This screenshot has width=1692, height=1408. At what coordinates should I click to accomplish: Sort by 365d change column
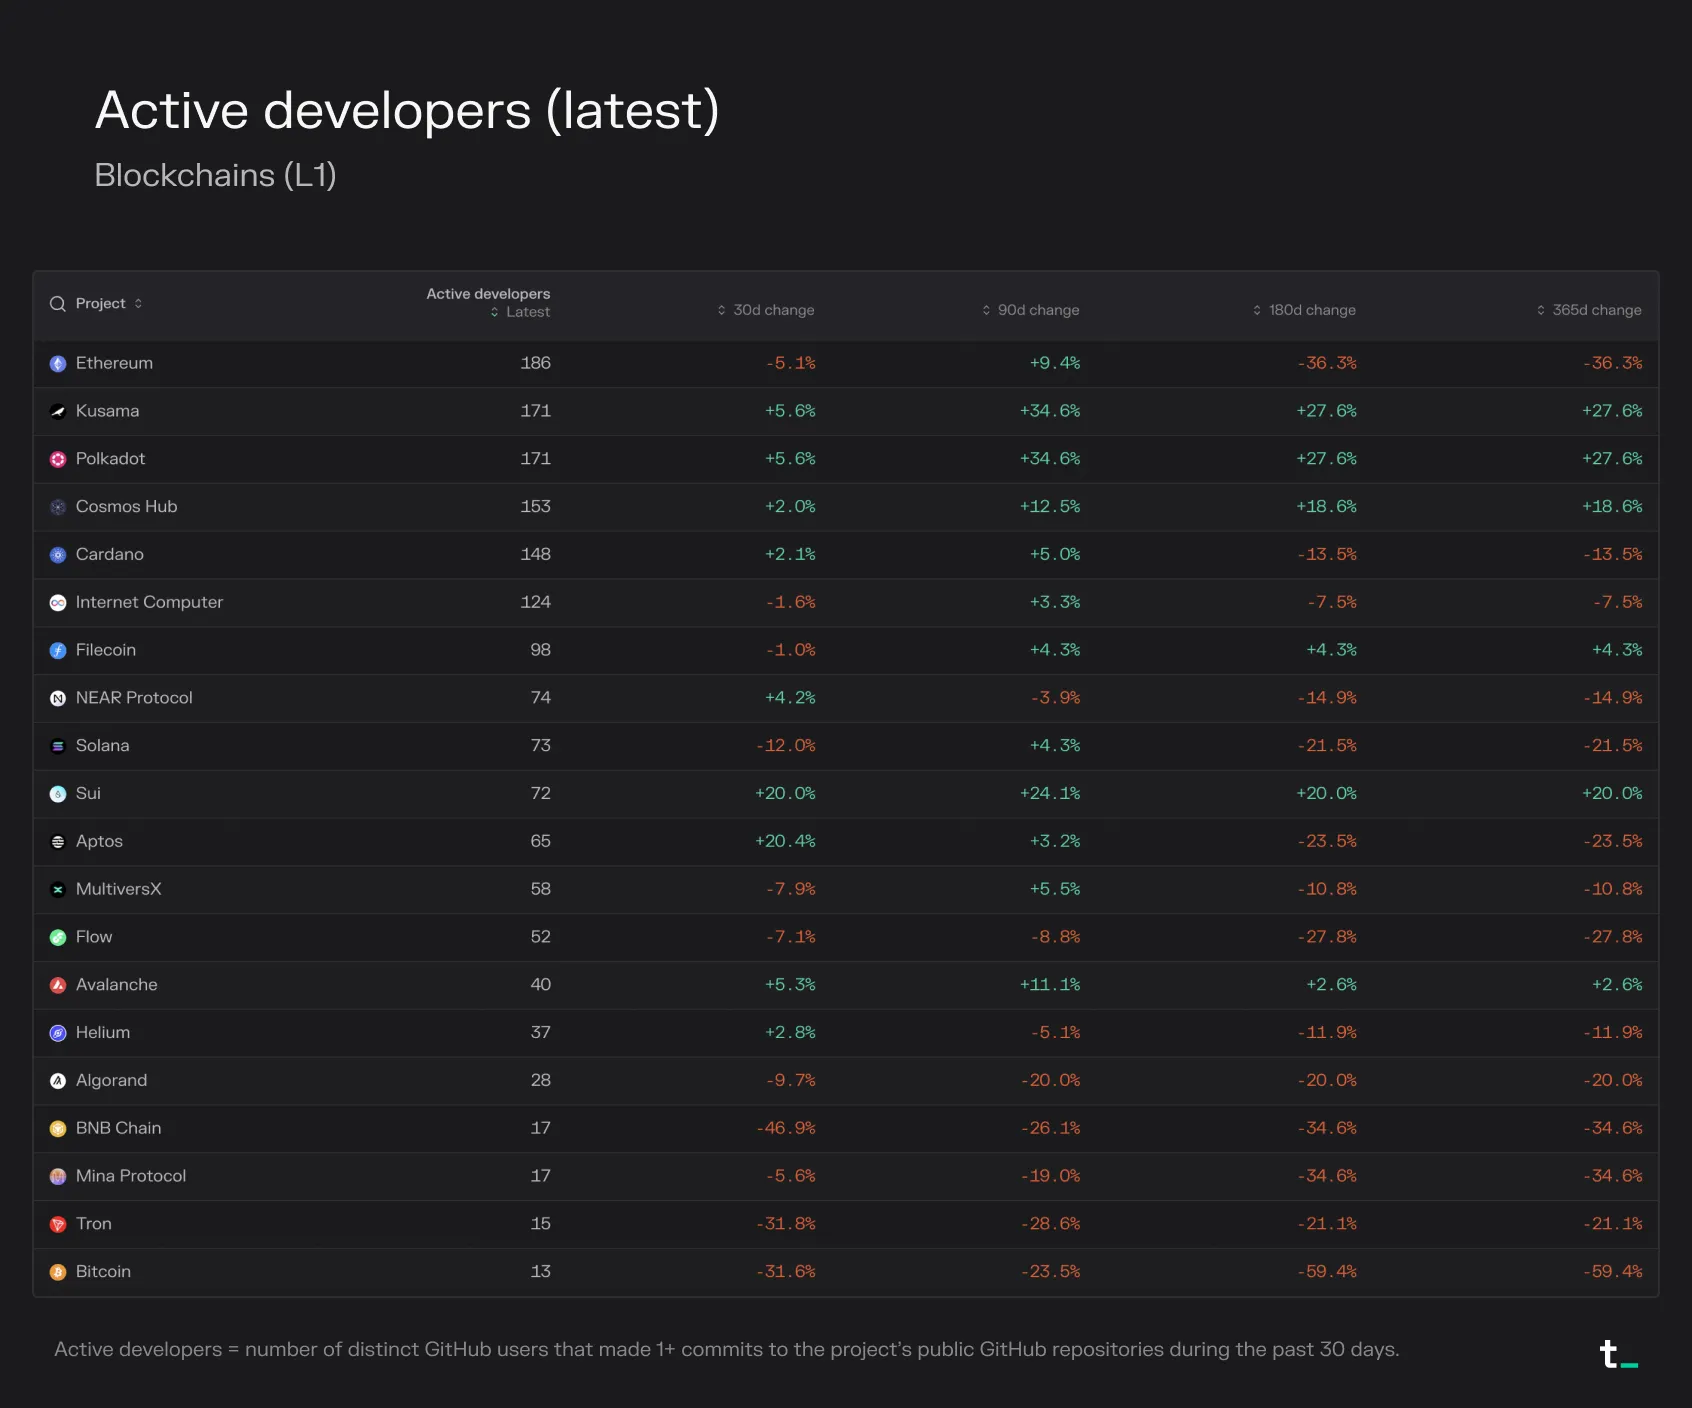point(1589,310)
